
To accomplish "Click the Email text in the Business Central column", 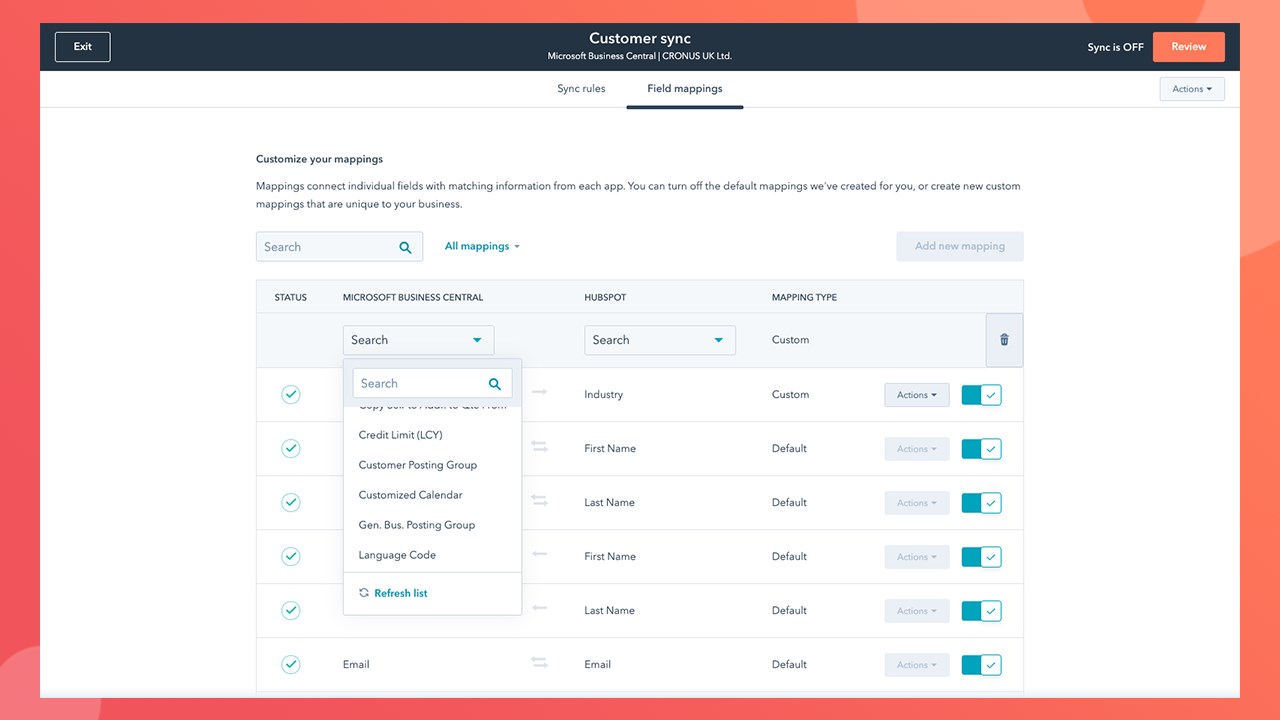I will coord(356,665).
